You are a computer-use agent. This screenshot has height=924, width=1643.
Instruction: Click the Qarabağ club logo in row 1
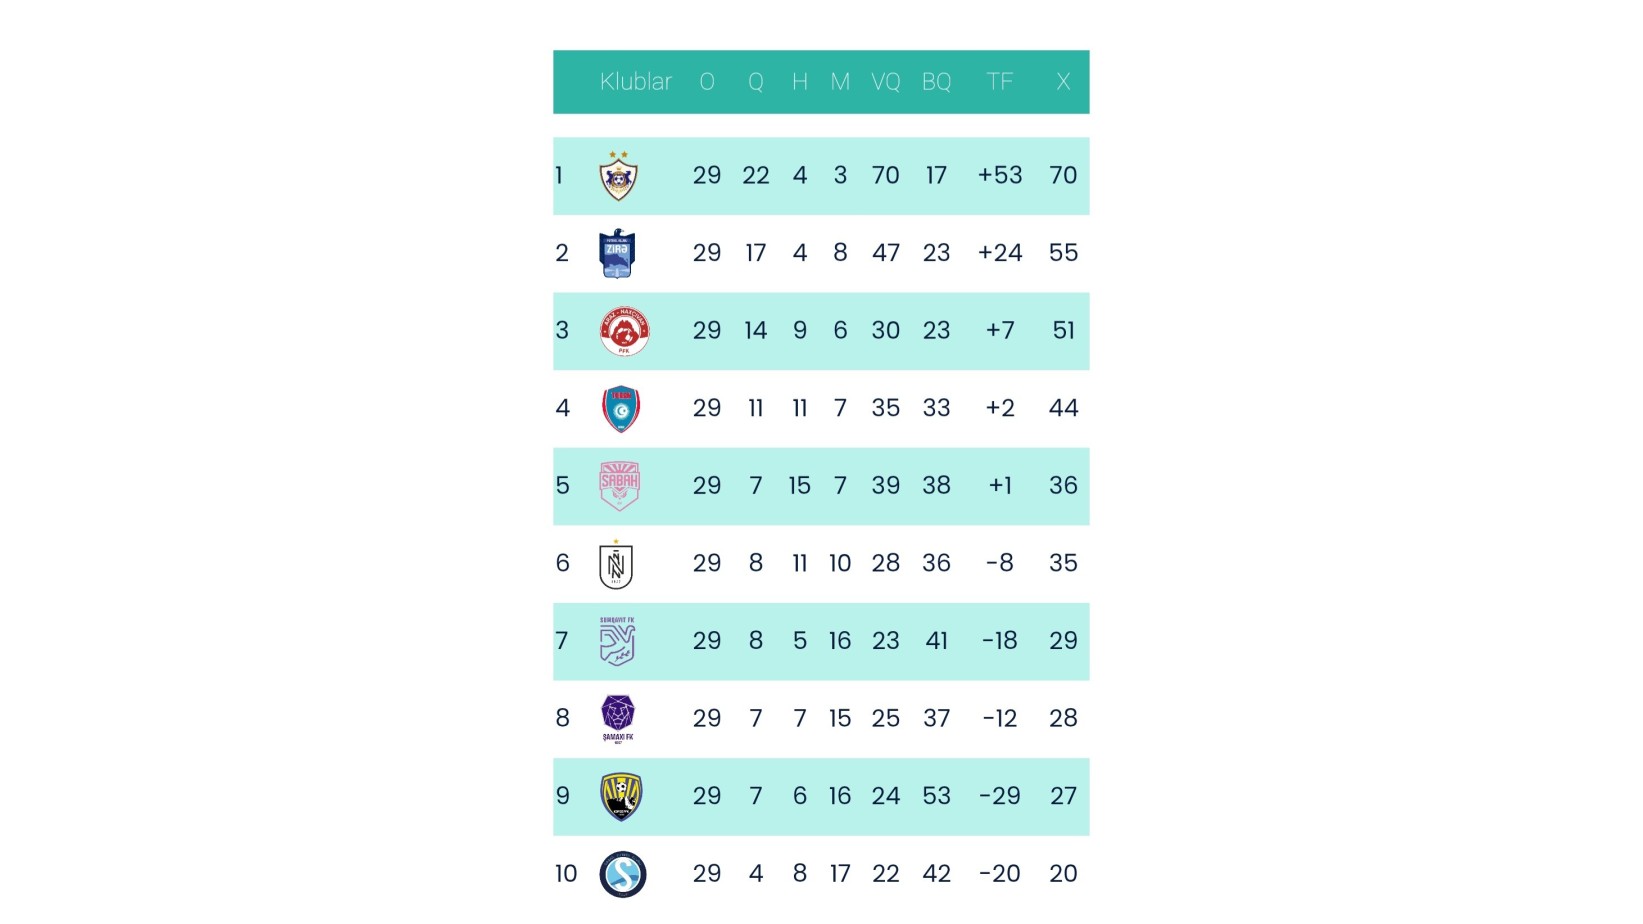coord(618,176)
